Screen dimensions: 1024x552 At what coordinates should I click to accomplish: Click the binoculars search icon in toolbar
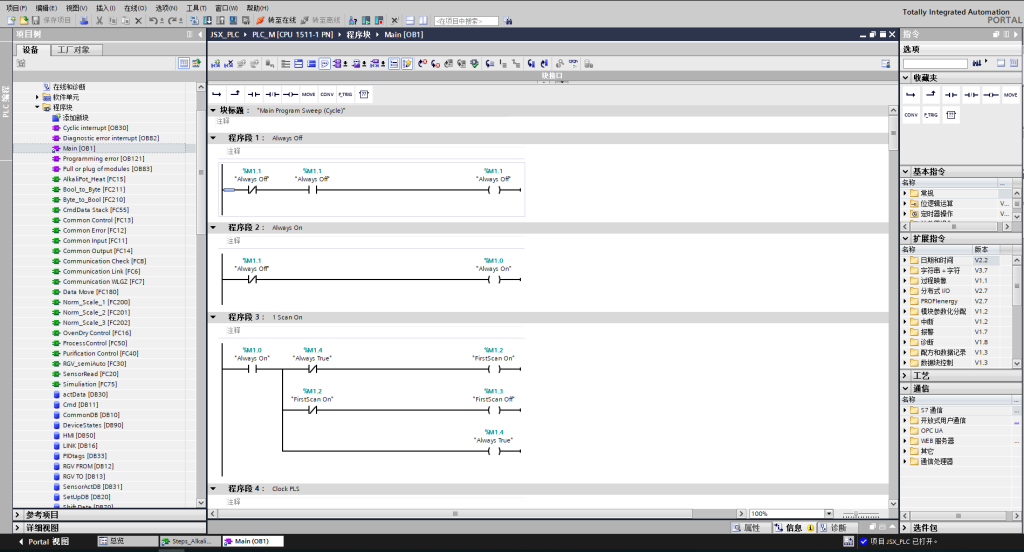click(x=508, y=21)
